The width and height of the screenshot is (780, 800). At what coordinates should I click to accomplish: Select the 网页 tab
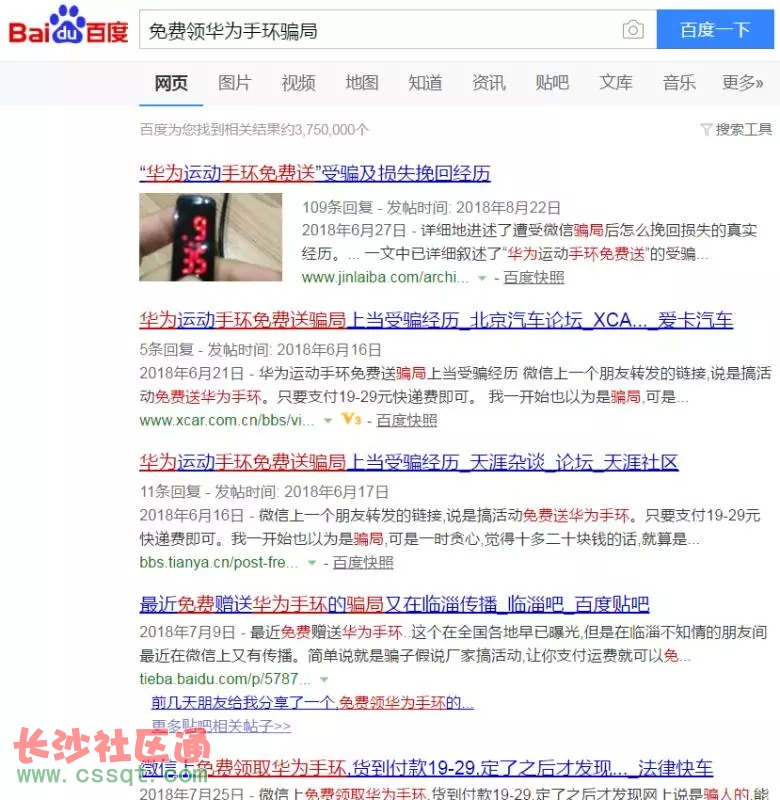(171, 83)
